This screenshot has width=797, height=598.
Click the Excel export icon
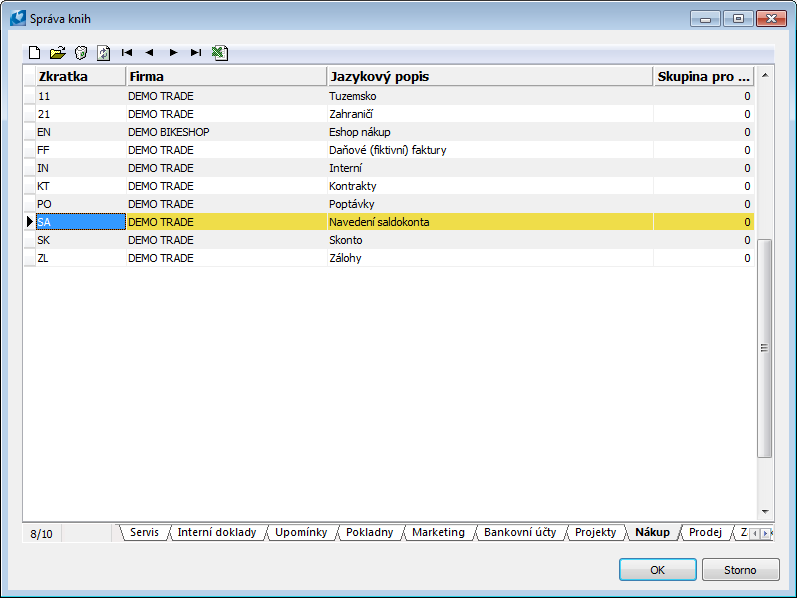point(220,52)
